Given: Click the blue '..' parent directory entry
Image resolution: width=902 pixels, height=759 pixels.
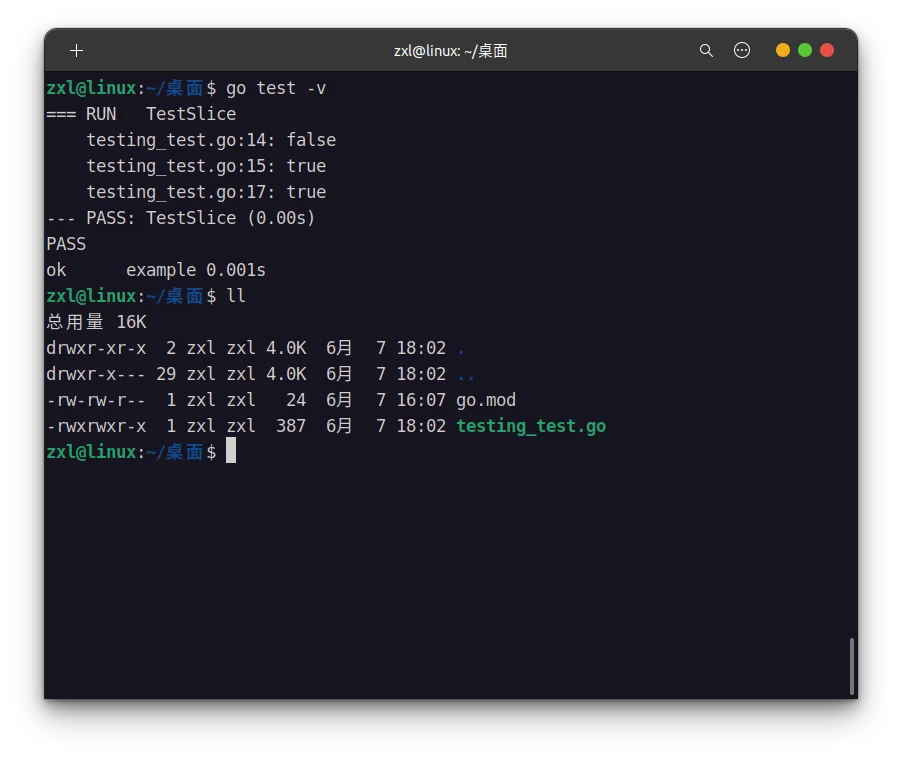Looking at the screenshot, I should [466, 378].
